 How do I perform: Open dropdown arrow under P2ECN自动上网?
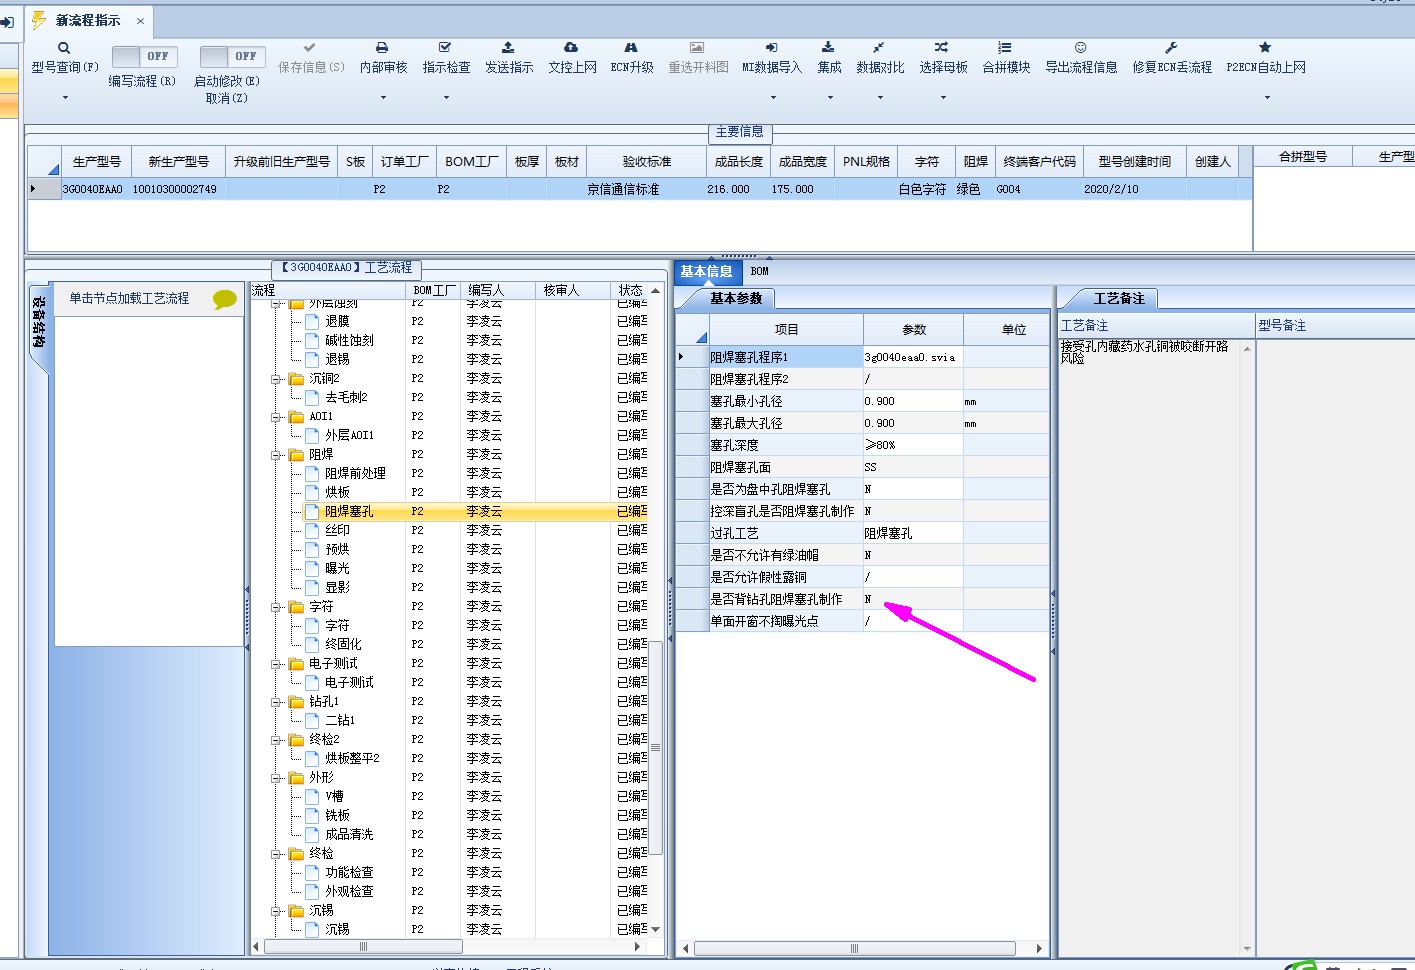tap(1267, 98)
